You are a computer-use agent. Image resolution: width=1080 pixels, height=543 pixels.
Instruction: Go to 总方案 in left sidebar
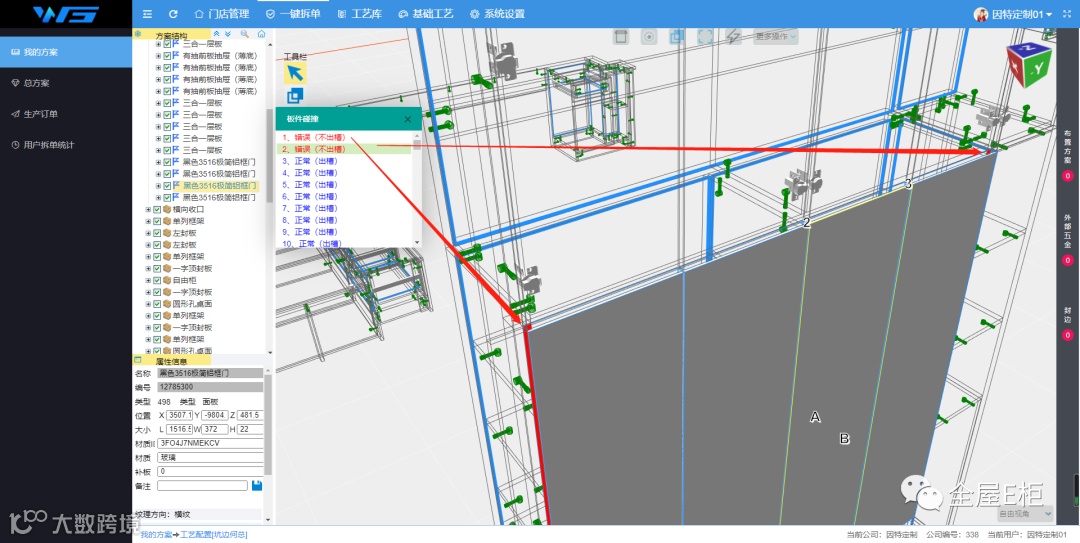[x=66, y=83]
